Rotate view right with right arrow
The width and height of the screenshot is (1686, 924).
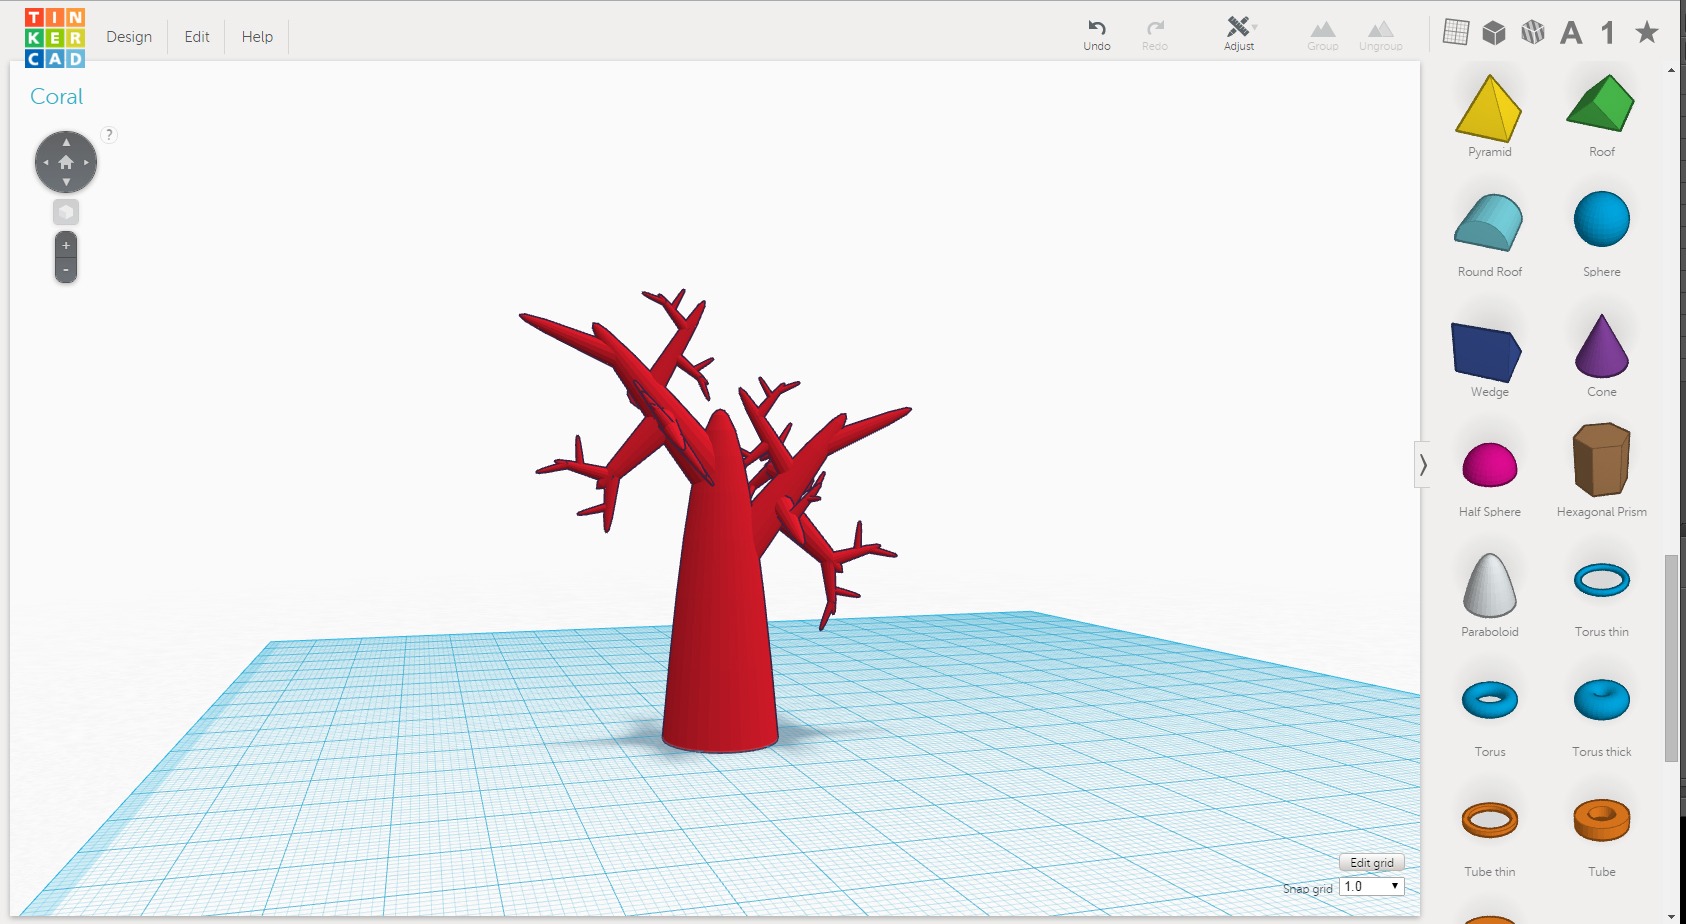(x=86, y=162)
